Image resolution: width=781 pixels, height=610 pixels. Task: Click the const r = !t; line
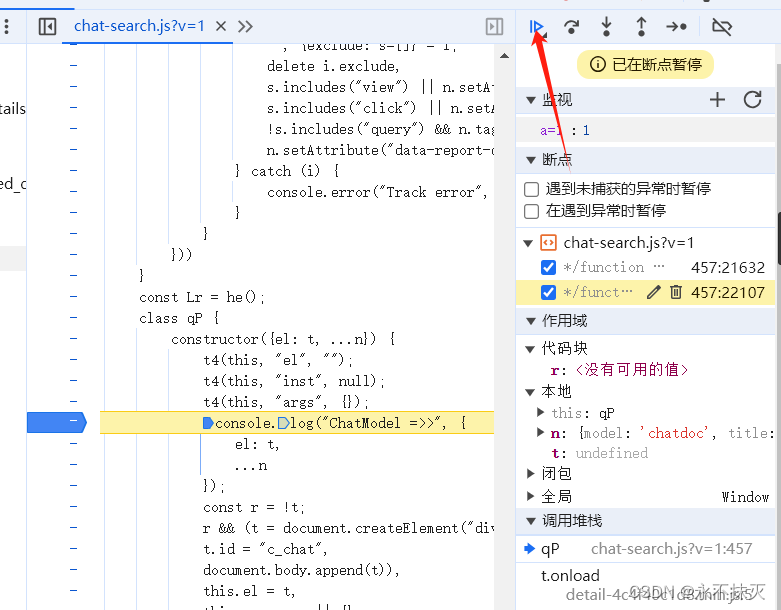(254, 507)
